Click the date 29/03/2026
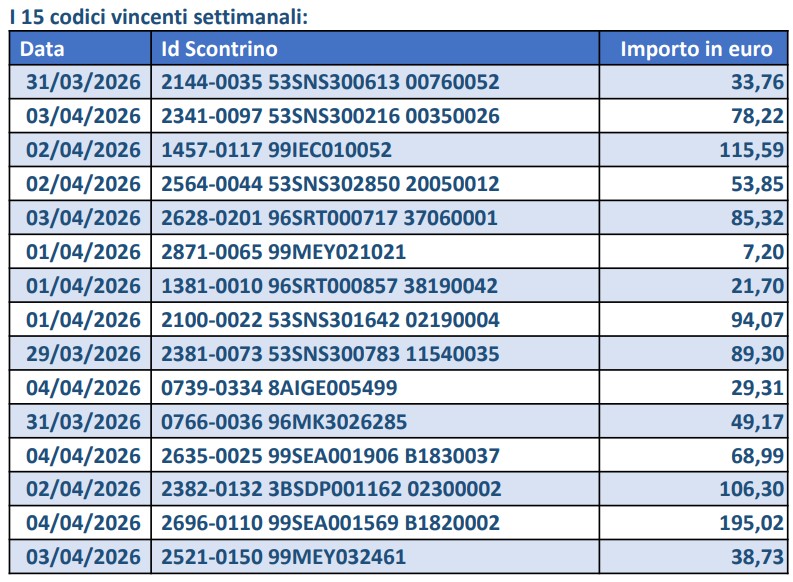The width and height of the screenshot is (793, 582). point(83,354)
